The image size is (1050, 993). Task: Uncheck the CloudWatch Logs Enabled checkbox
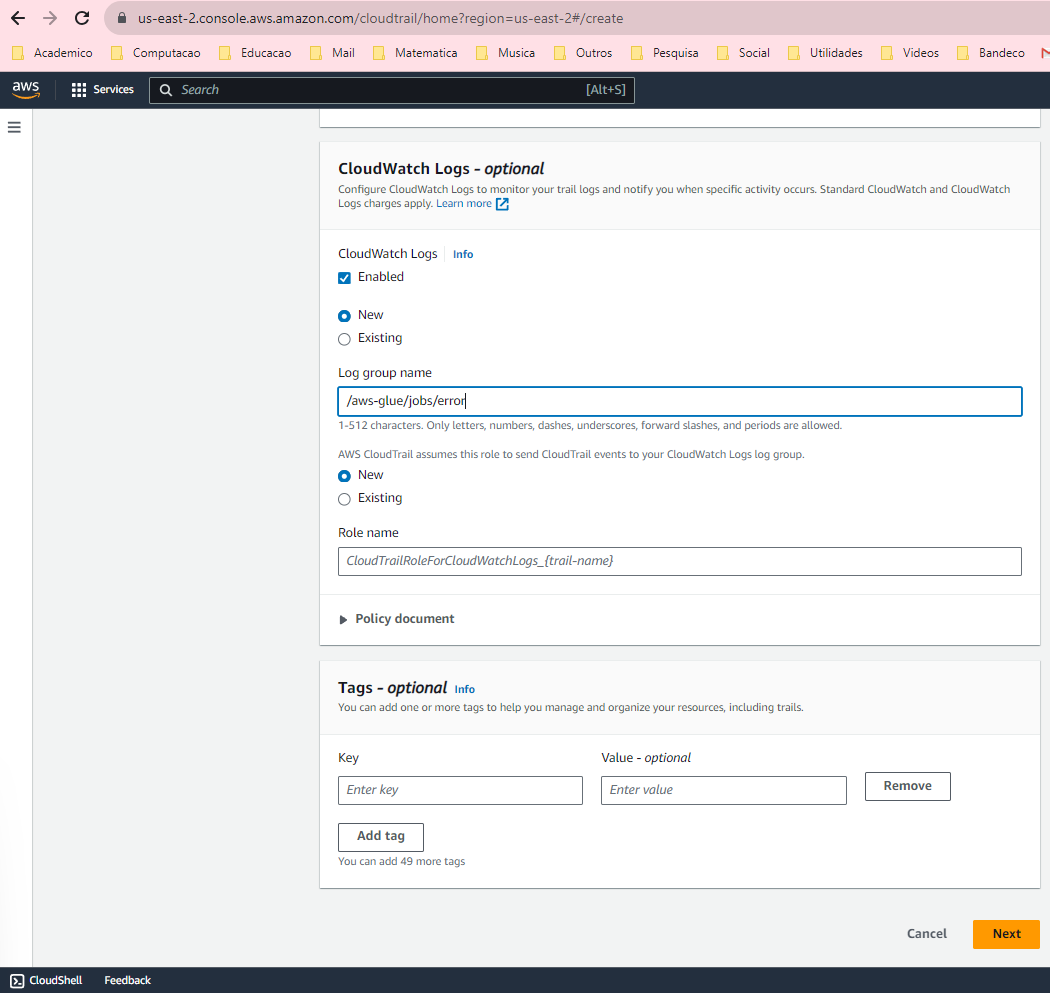(344, 277)
